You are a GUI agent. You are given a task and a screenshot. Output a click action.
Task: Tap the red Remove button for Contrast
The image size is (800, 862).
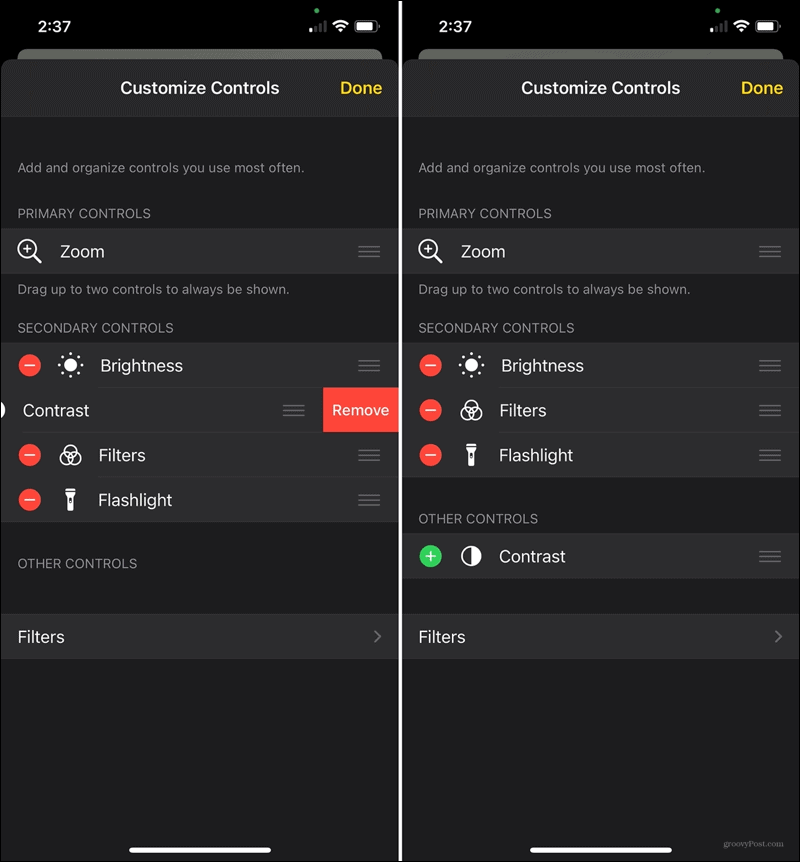[x=361, y=410]
